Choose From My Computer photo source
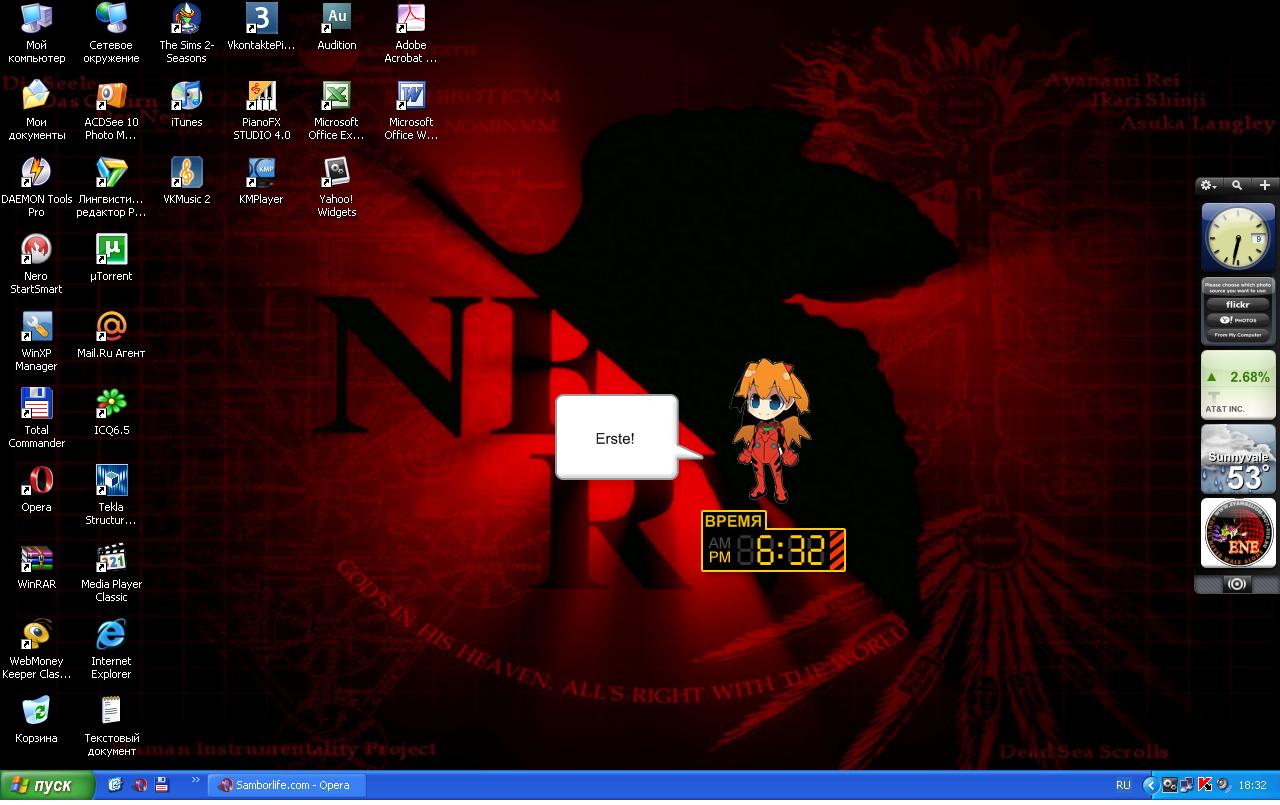The height and width of the screenshot is (805, 1280). pyautogui.click(x=1238, y=335)
